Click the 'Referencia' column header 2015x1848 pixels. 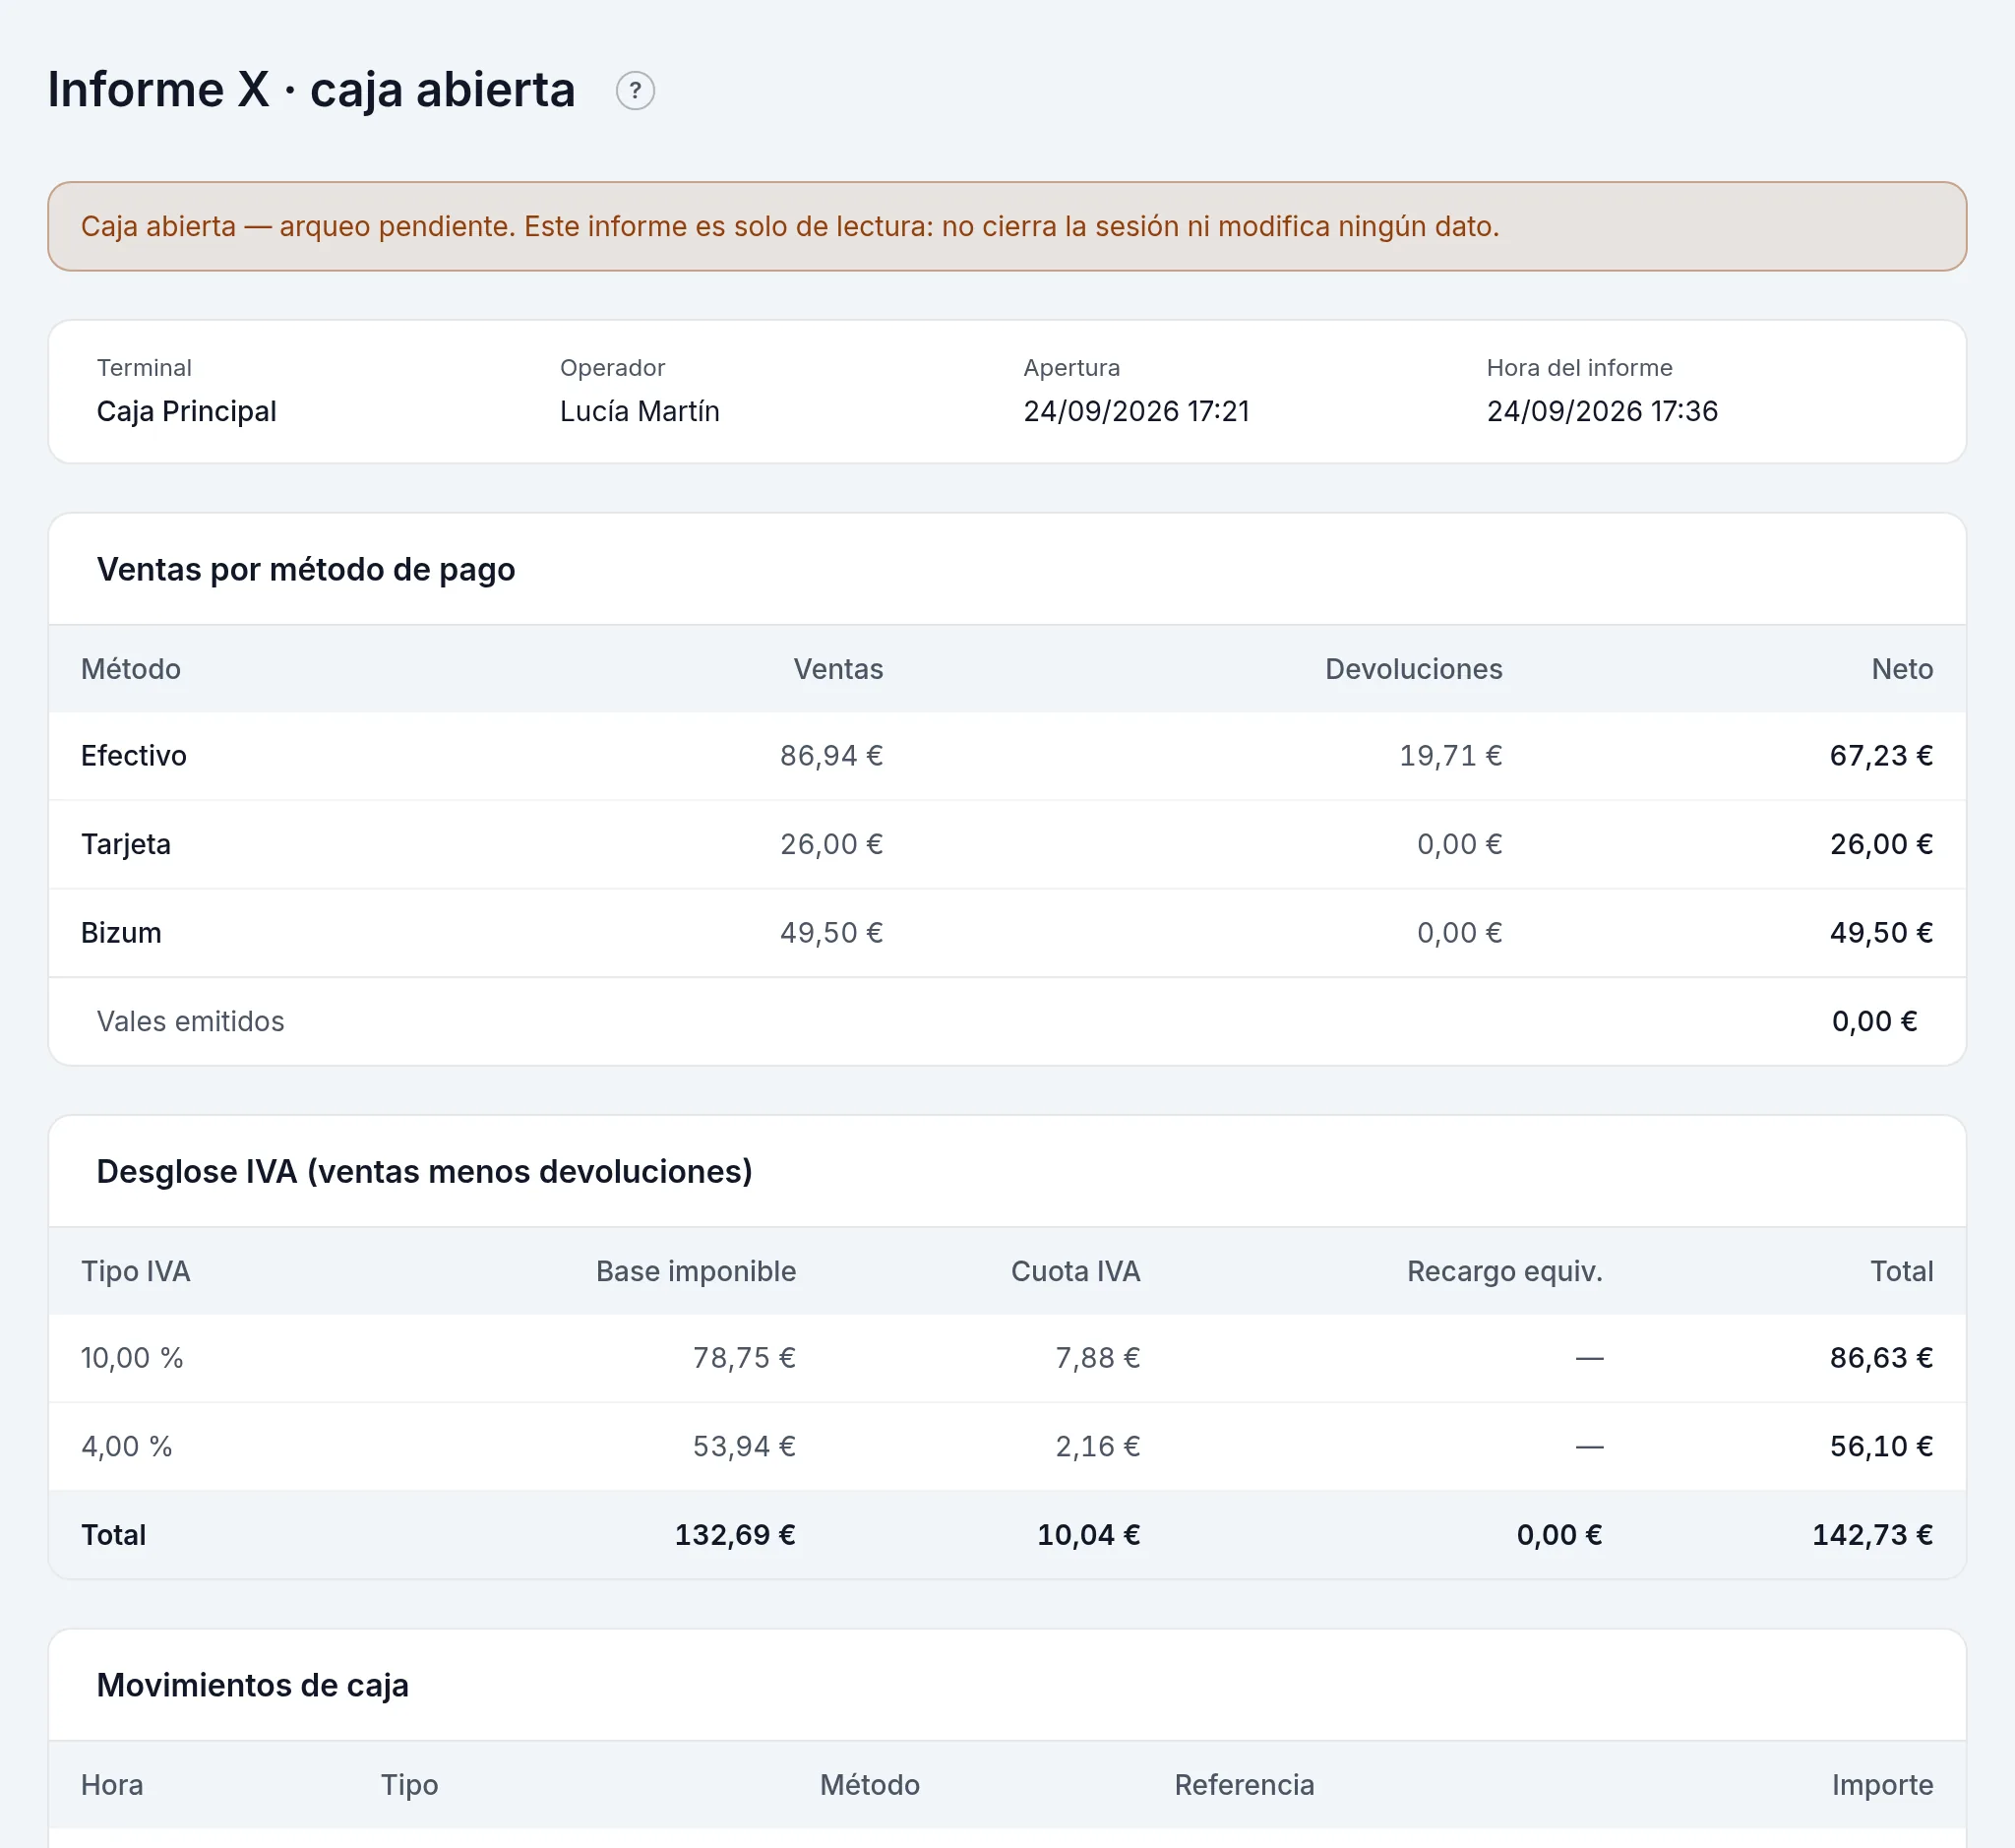click(1244, 1785)
